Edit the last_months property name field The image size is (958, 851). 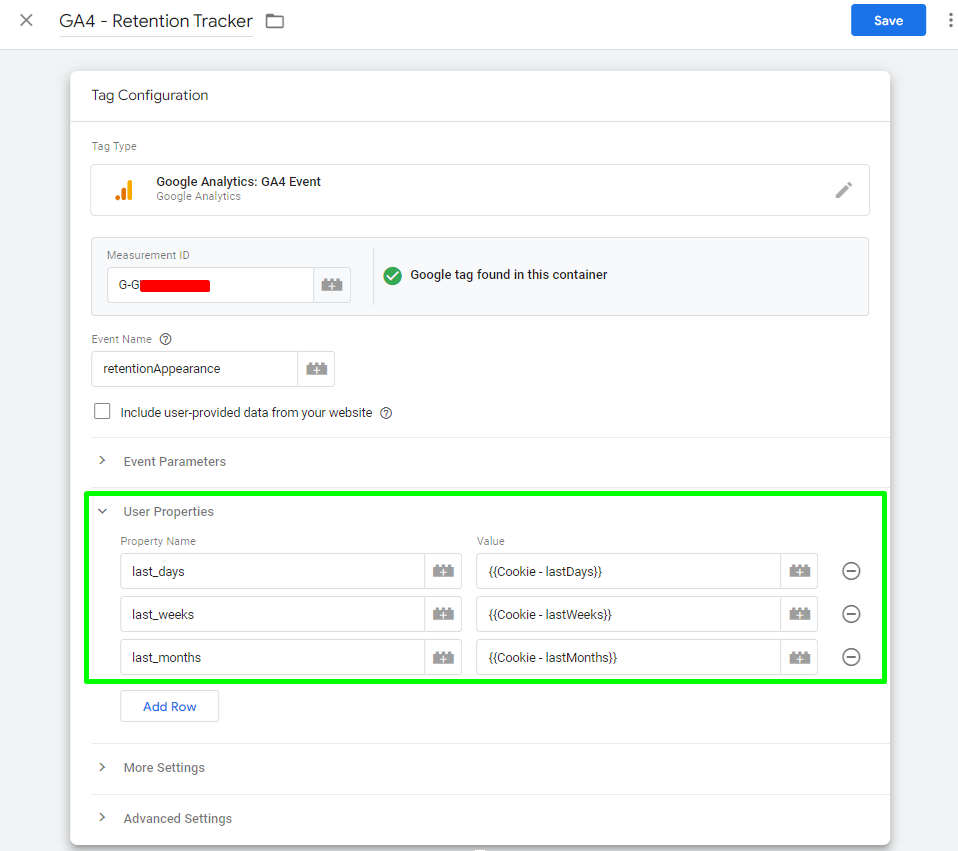pos(272,657)
